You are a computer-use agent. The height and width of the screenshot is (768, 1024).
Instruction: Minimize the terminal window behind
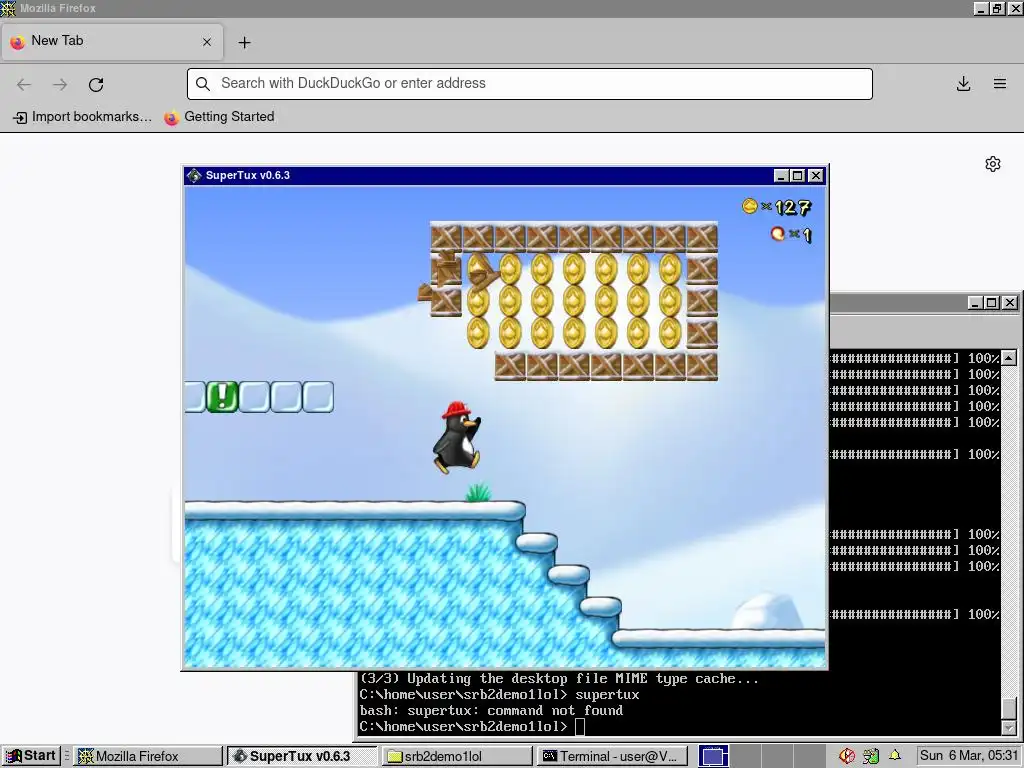click(x=975, y=303)
